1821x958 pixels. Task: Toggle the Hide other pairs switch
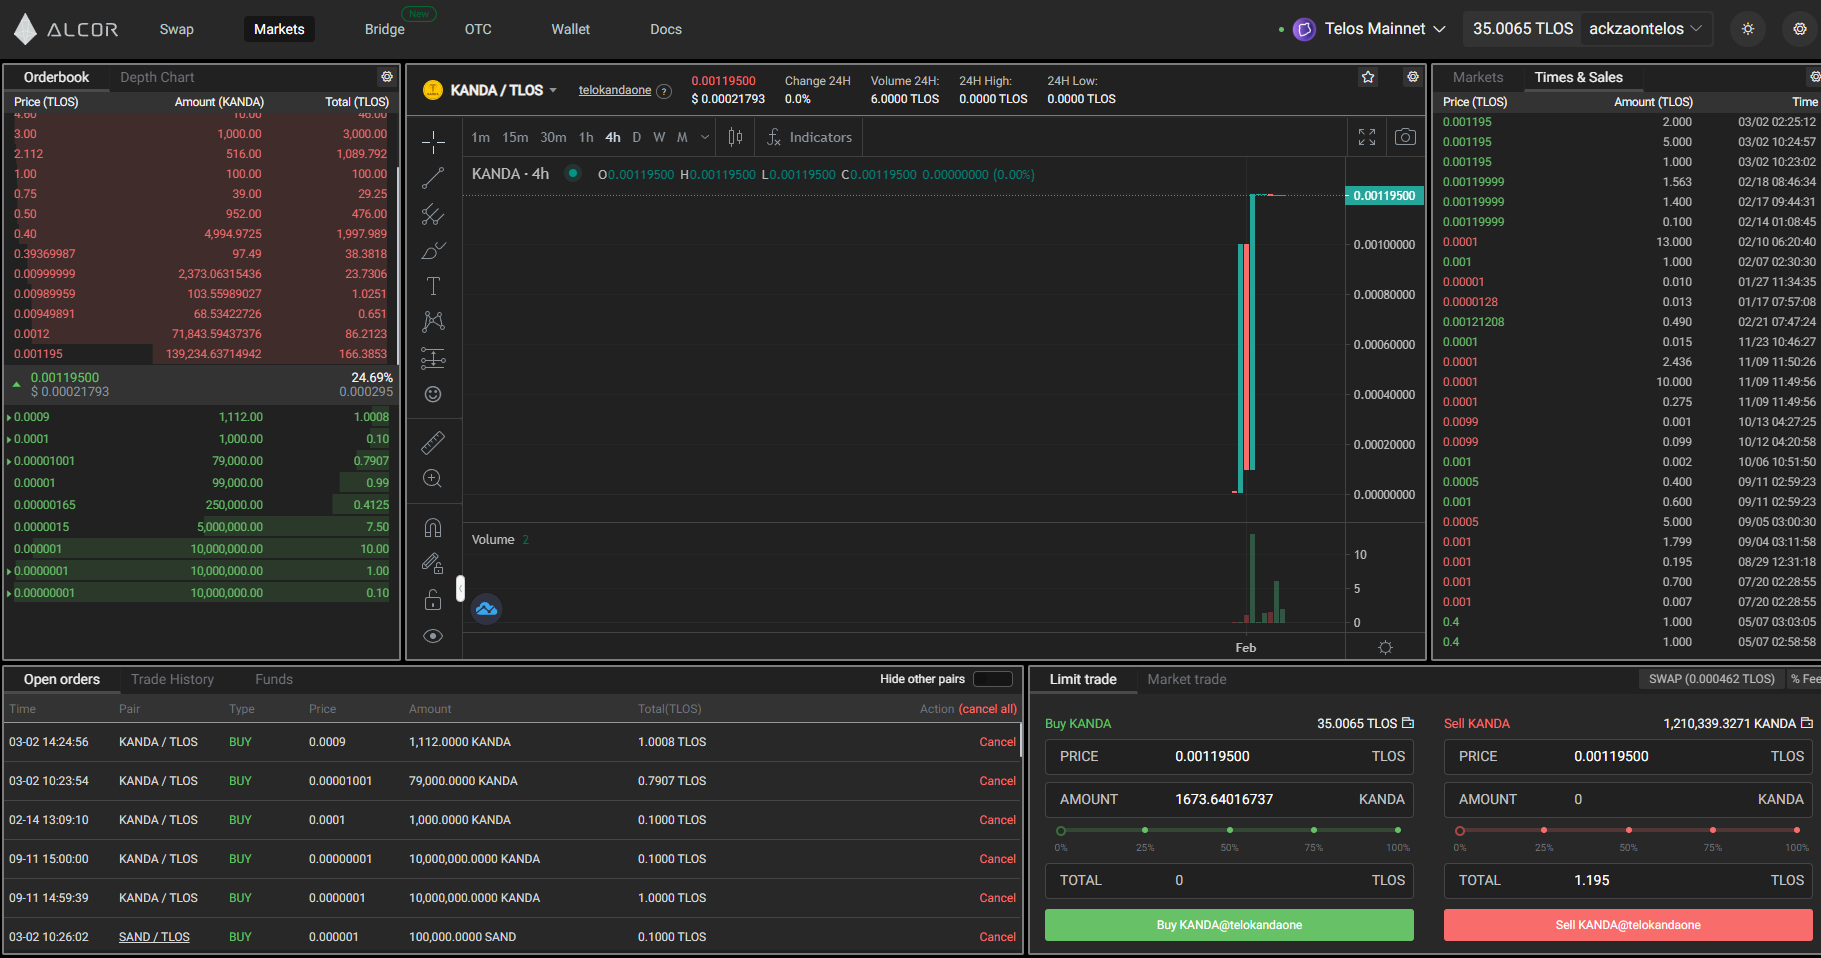pyautogui.click(x=993, y=679)
